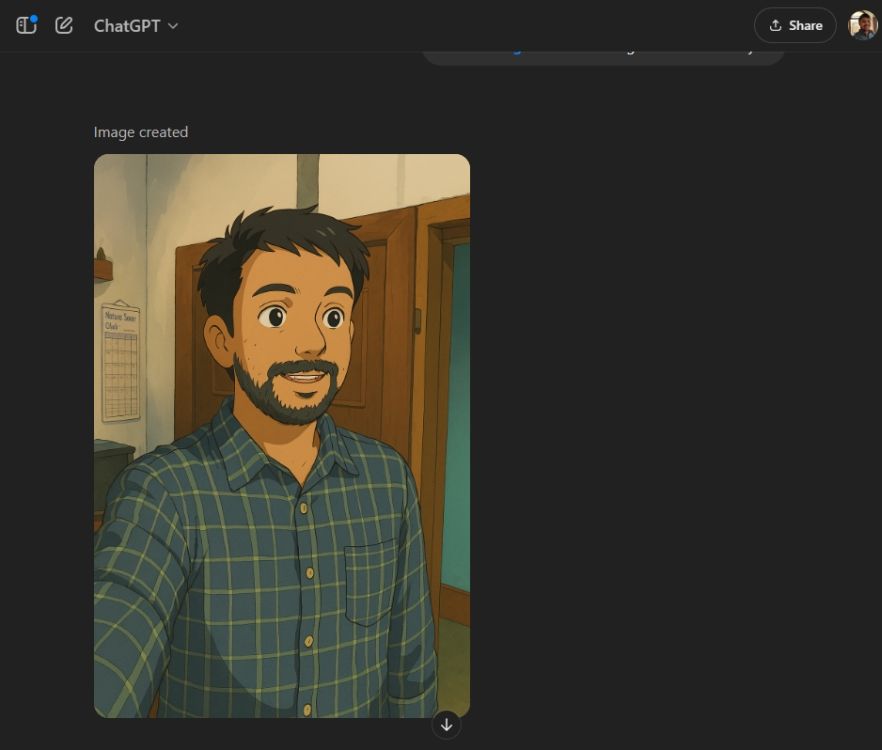Click the downward arrow over the portrait image
Viewport: 882px width, 750px height.
(446, 724)
